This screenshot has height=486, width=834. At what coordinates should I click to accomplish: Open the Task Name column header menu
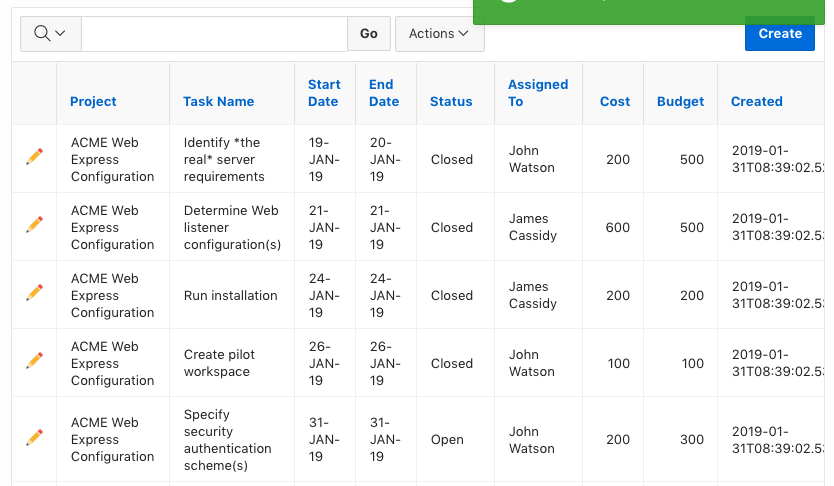[218, 101]
